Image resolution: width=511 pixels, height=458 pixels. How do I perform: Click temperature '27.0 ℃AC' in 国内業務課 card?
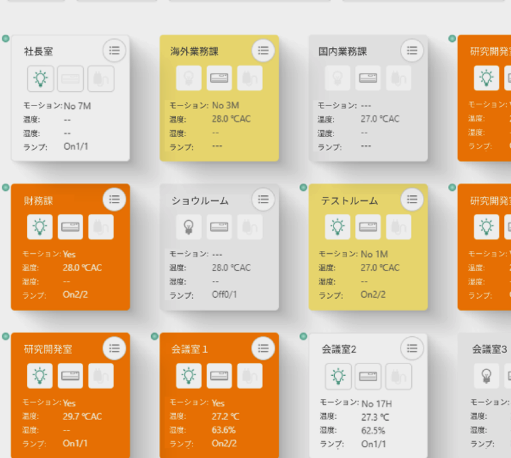[380, 119]
